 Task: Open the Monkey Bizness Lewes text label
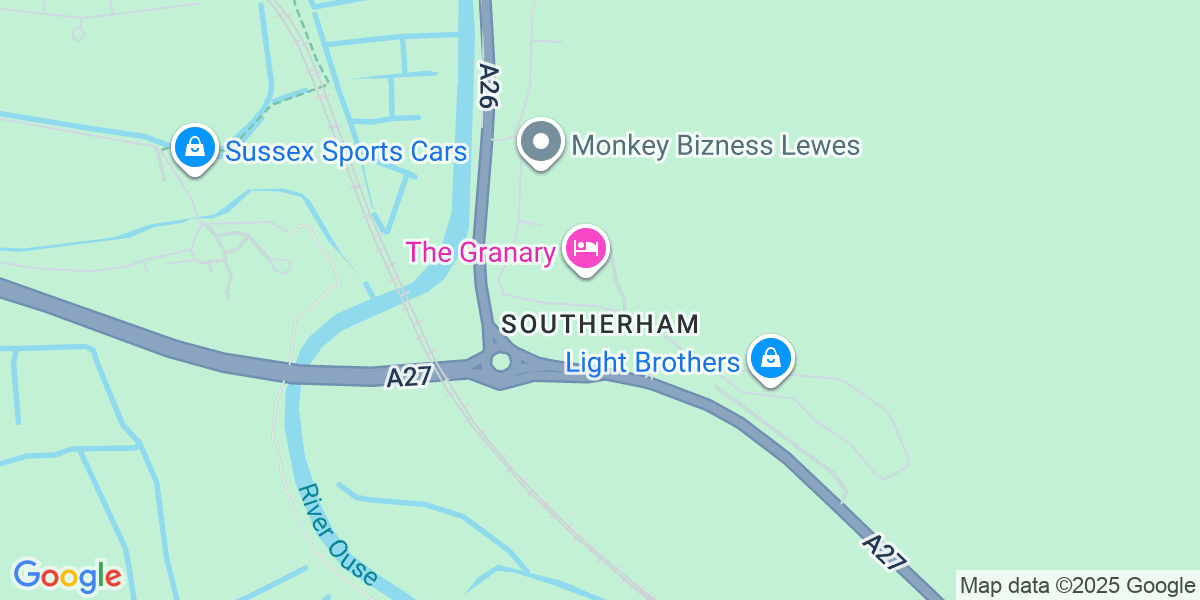(716, 146)
